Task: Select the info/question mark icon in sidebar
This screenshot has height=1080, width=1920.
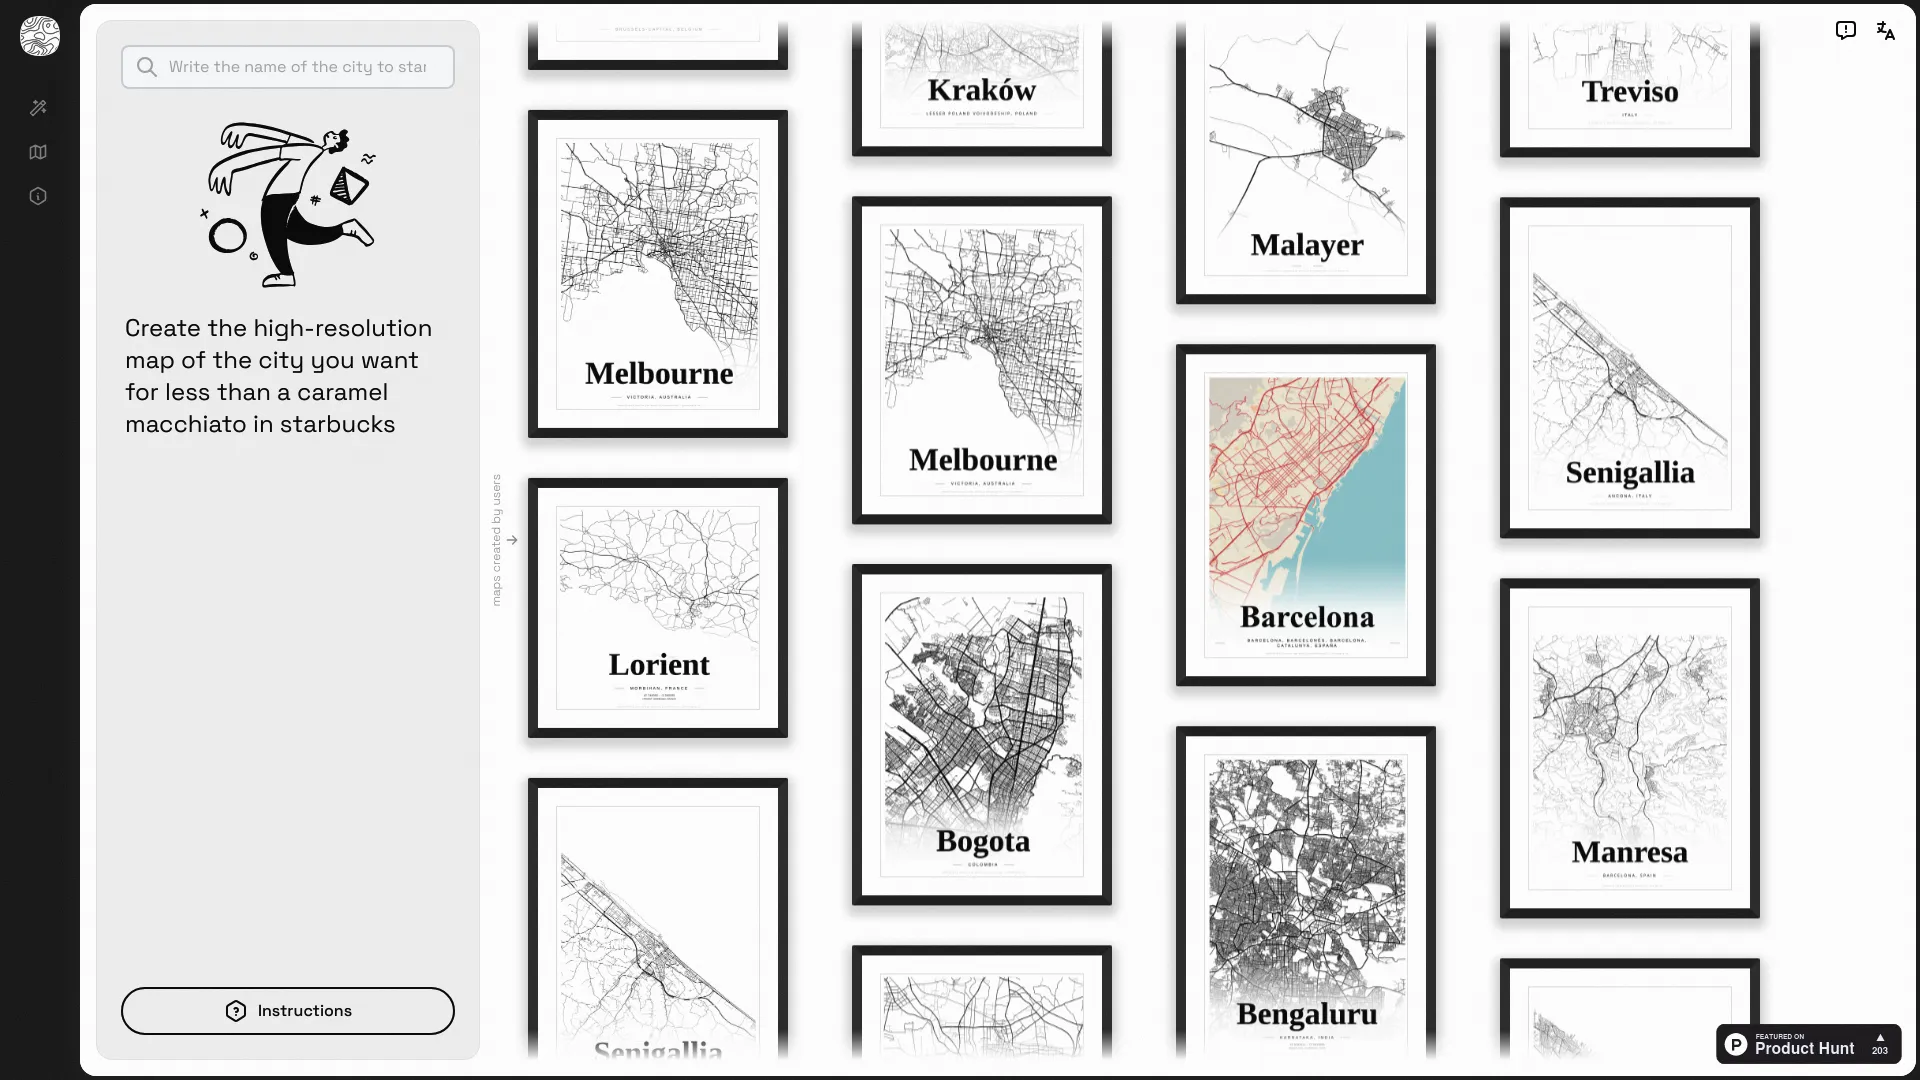Action: 38,195
